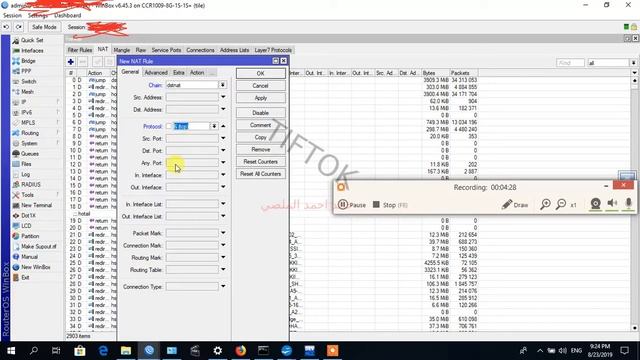Expand the Dst. Address field
The image size is (640, 360).
223,109
